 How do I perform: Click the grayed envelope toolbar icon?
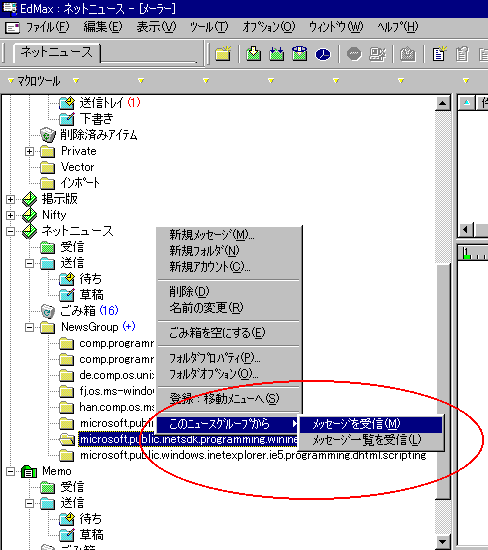[x=408, y=54]
